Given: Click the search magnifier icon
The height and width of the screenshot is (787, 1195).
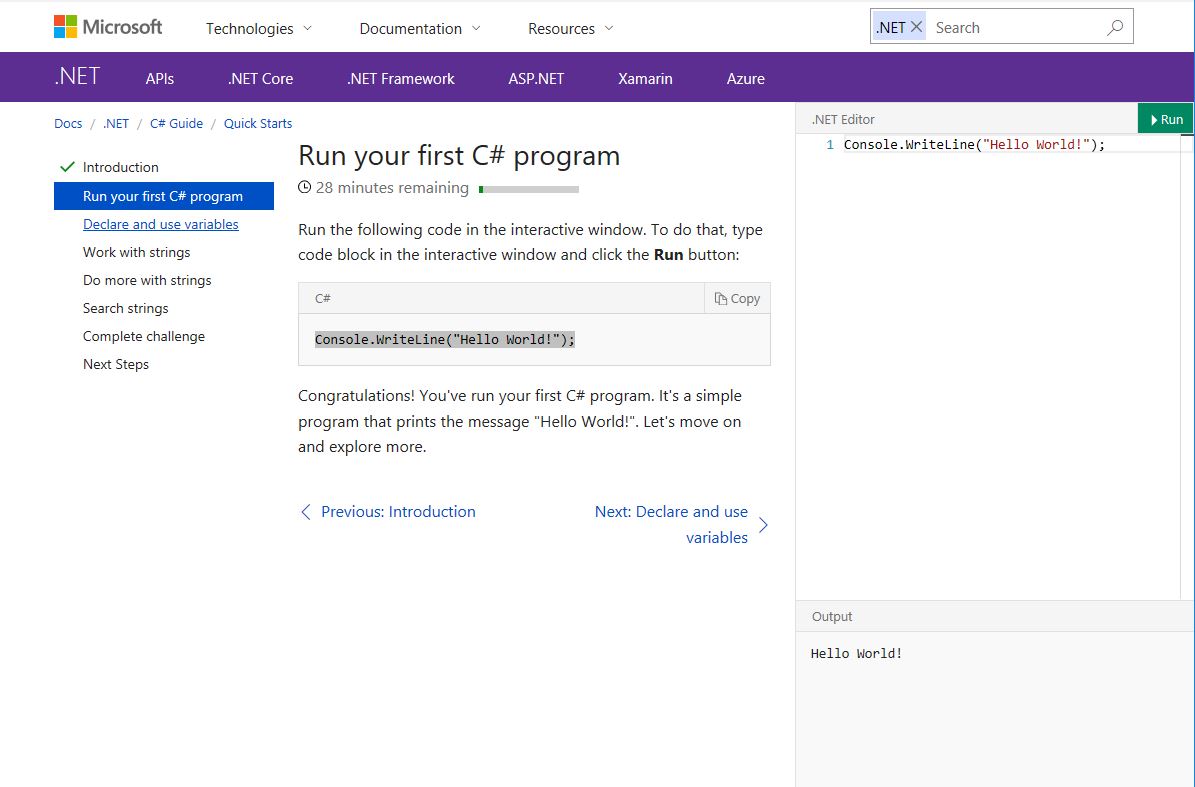Looking at the screenshot, I should 1114,28.
